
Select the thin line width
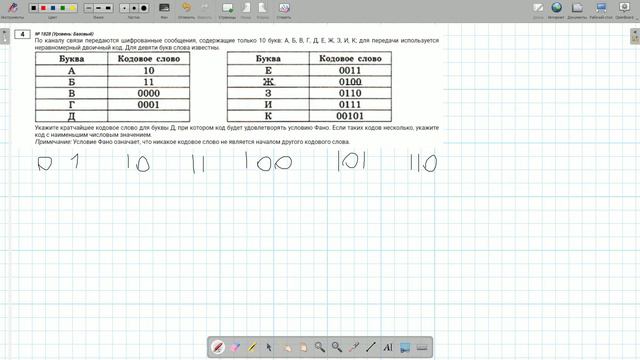click(89, 8)
